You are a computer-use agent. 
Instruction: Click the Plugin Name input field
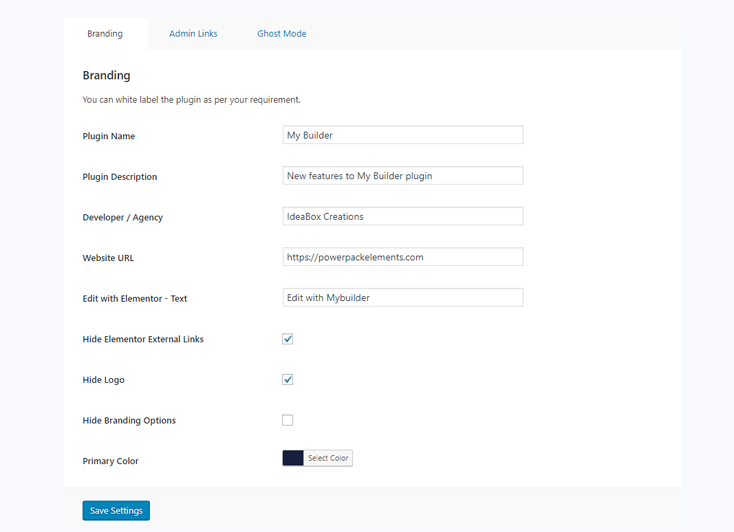click(x=403, y=135)
